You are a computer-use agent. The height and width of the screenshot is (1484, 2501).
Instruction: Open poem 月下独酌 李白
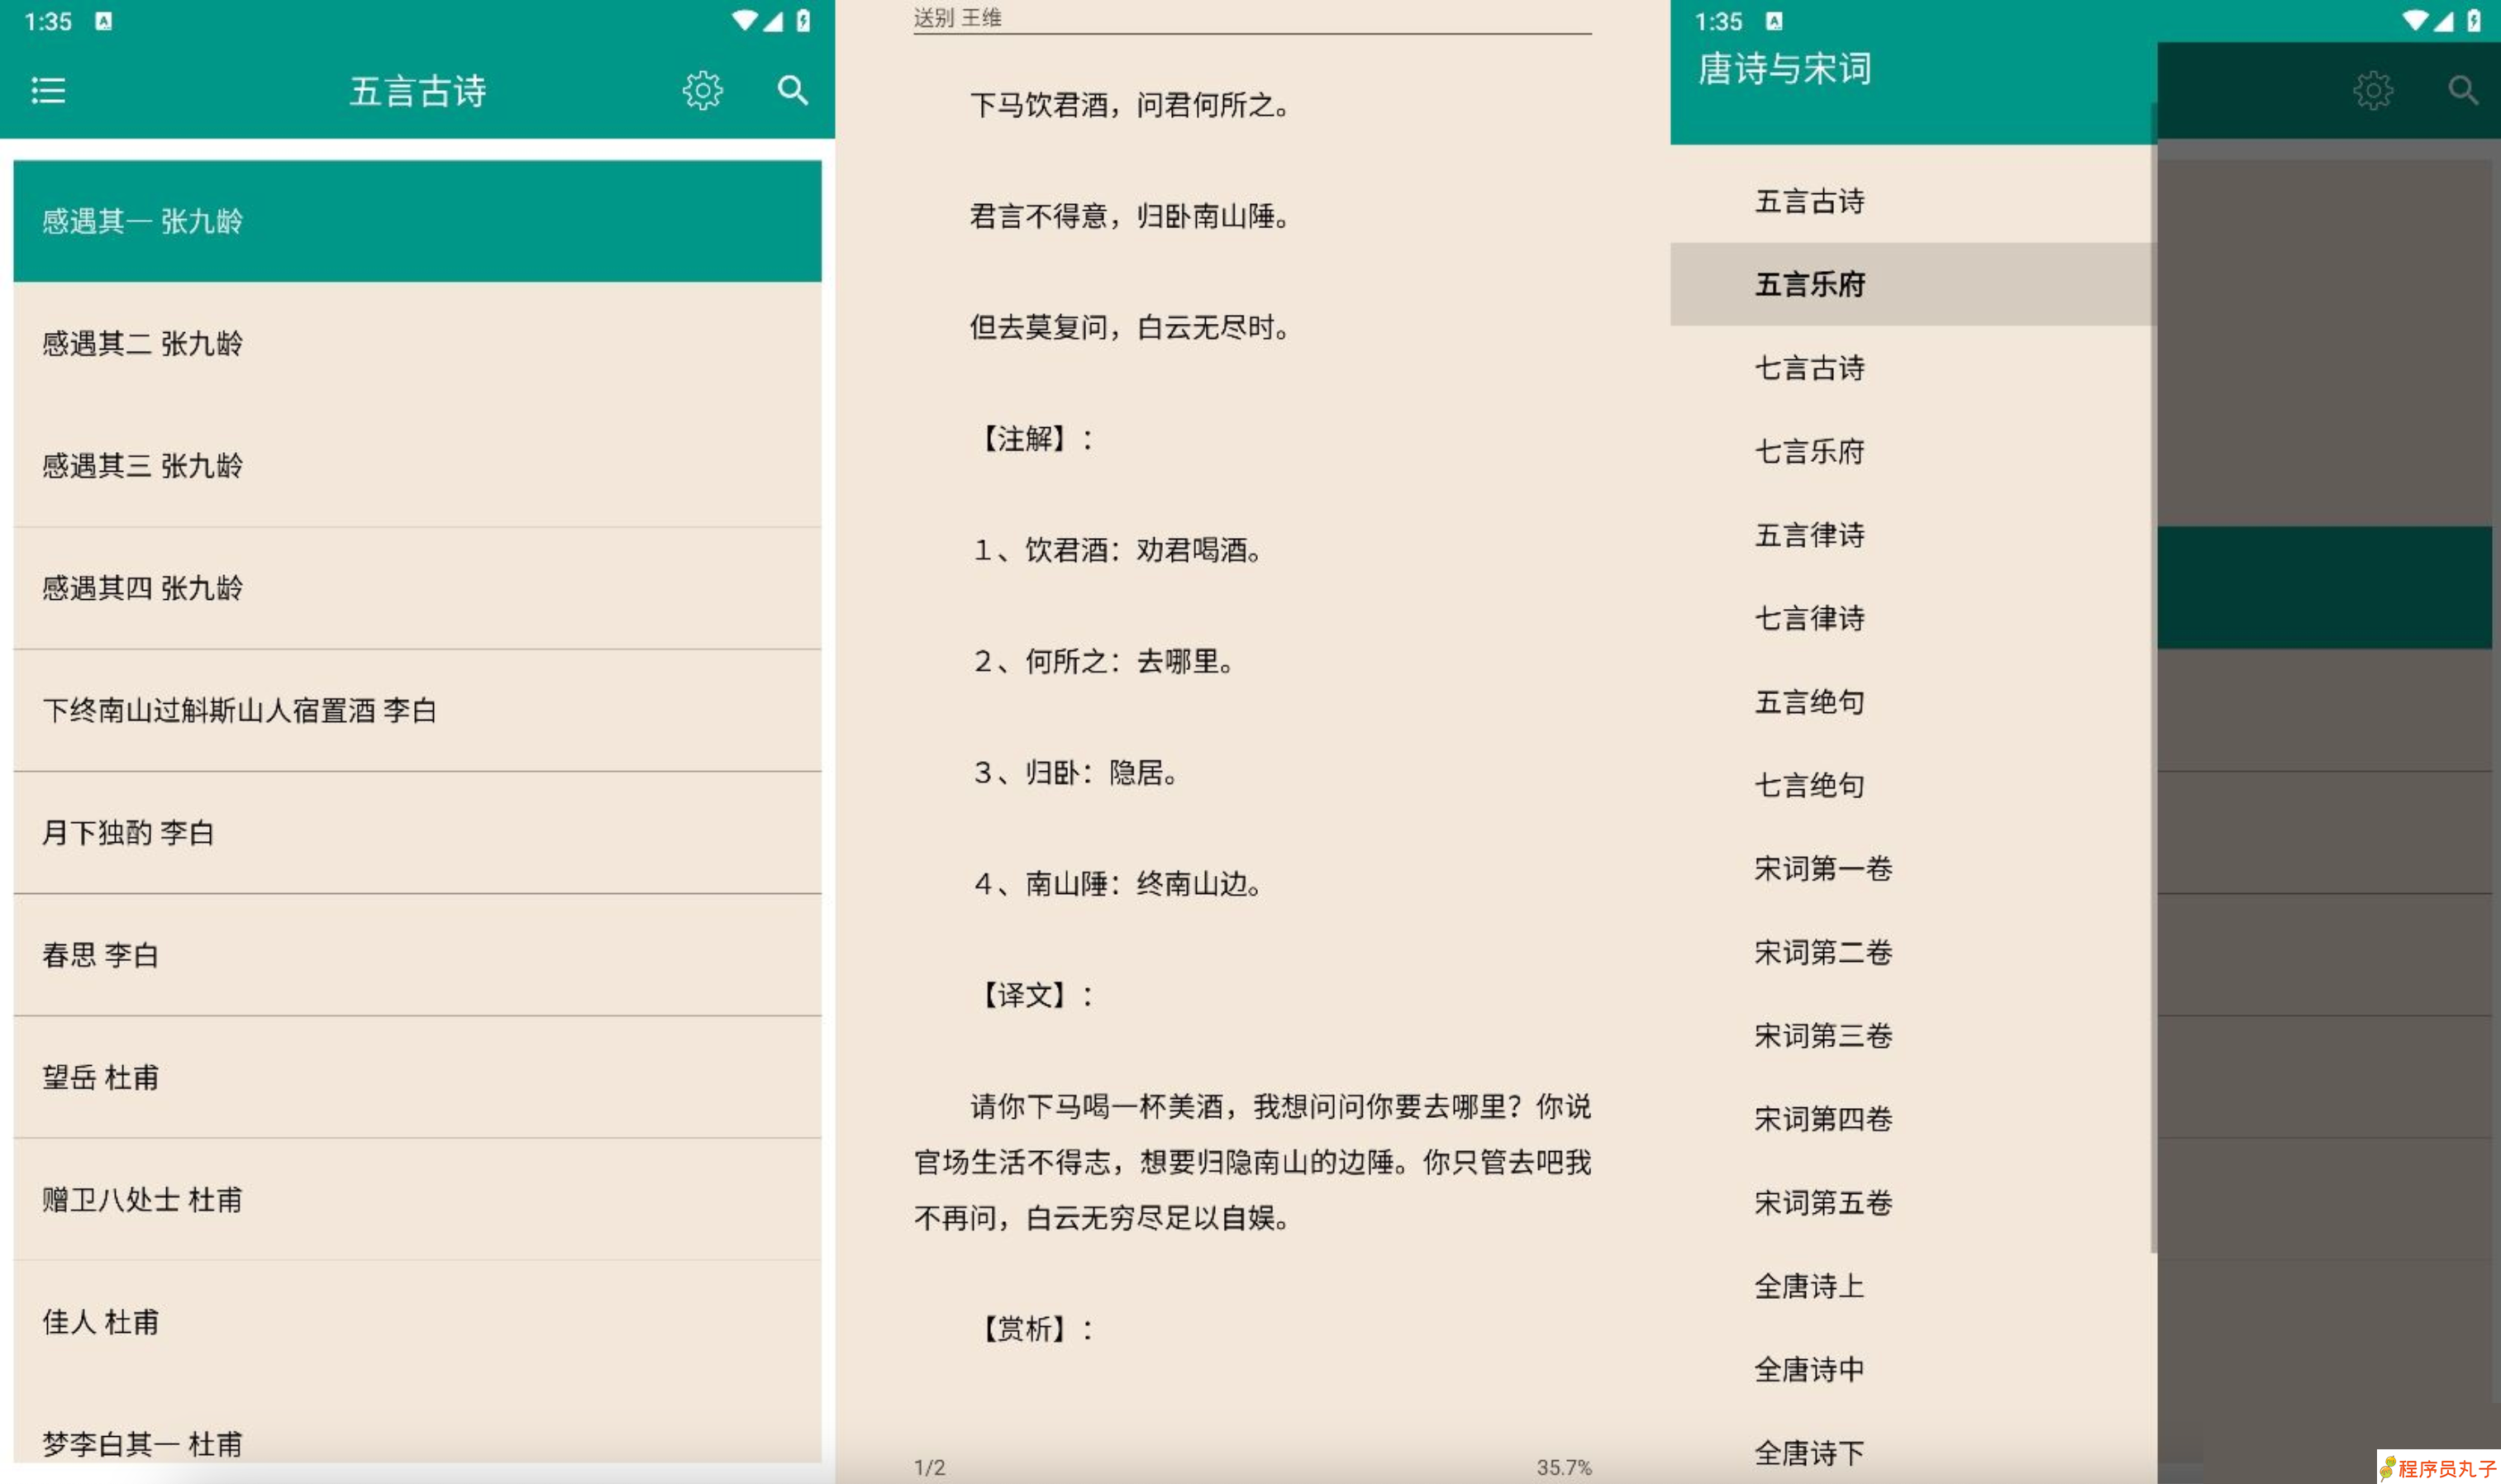417,833
